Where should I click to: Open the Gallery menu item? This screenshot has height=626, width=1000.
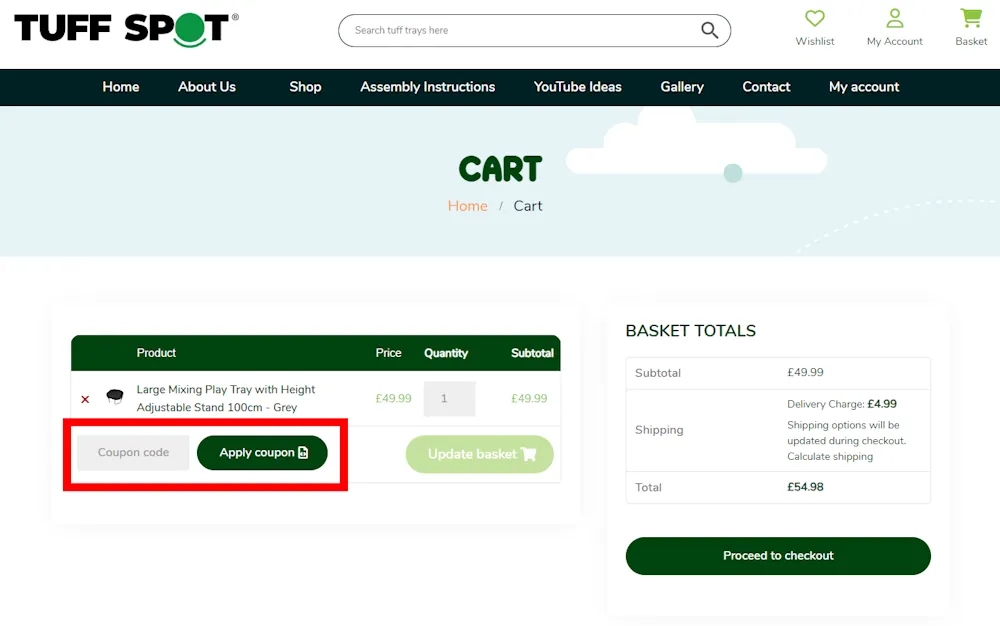point(682,87)
